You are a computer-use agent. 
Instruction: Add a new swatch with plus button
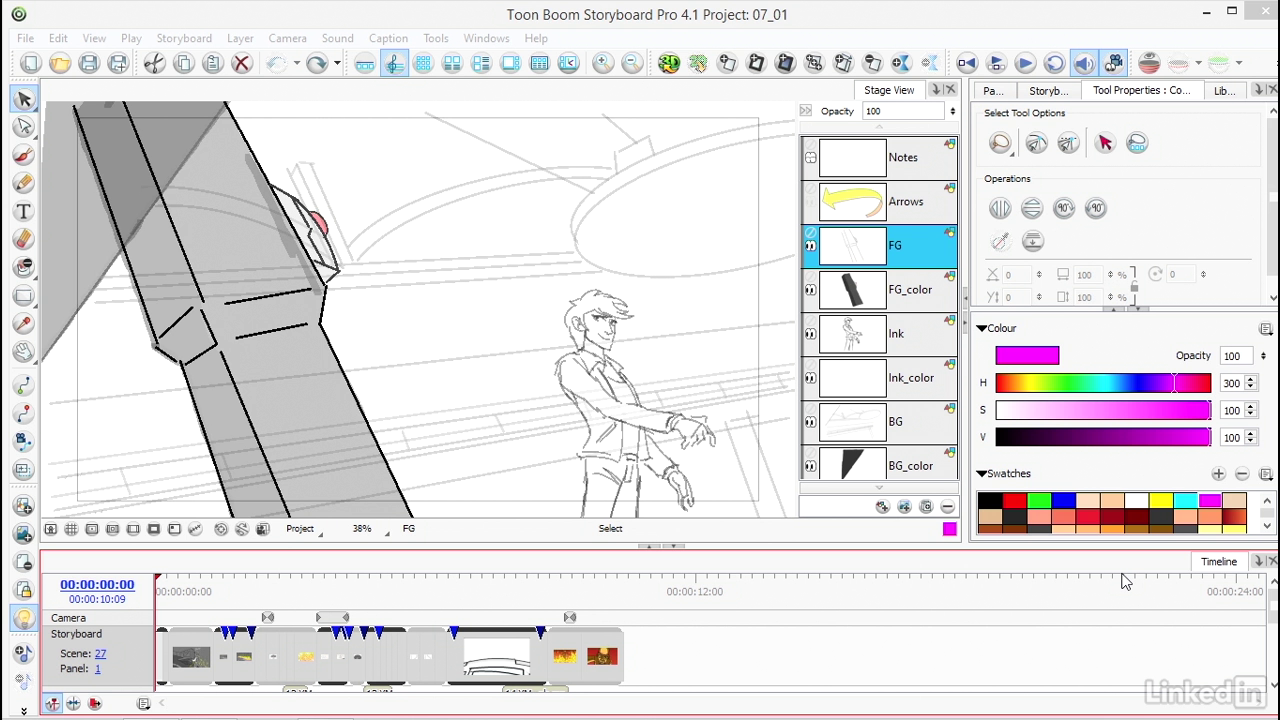tap(1218, 474)
